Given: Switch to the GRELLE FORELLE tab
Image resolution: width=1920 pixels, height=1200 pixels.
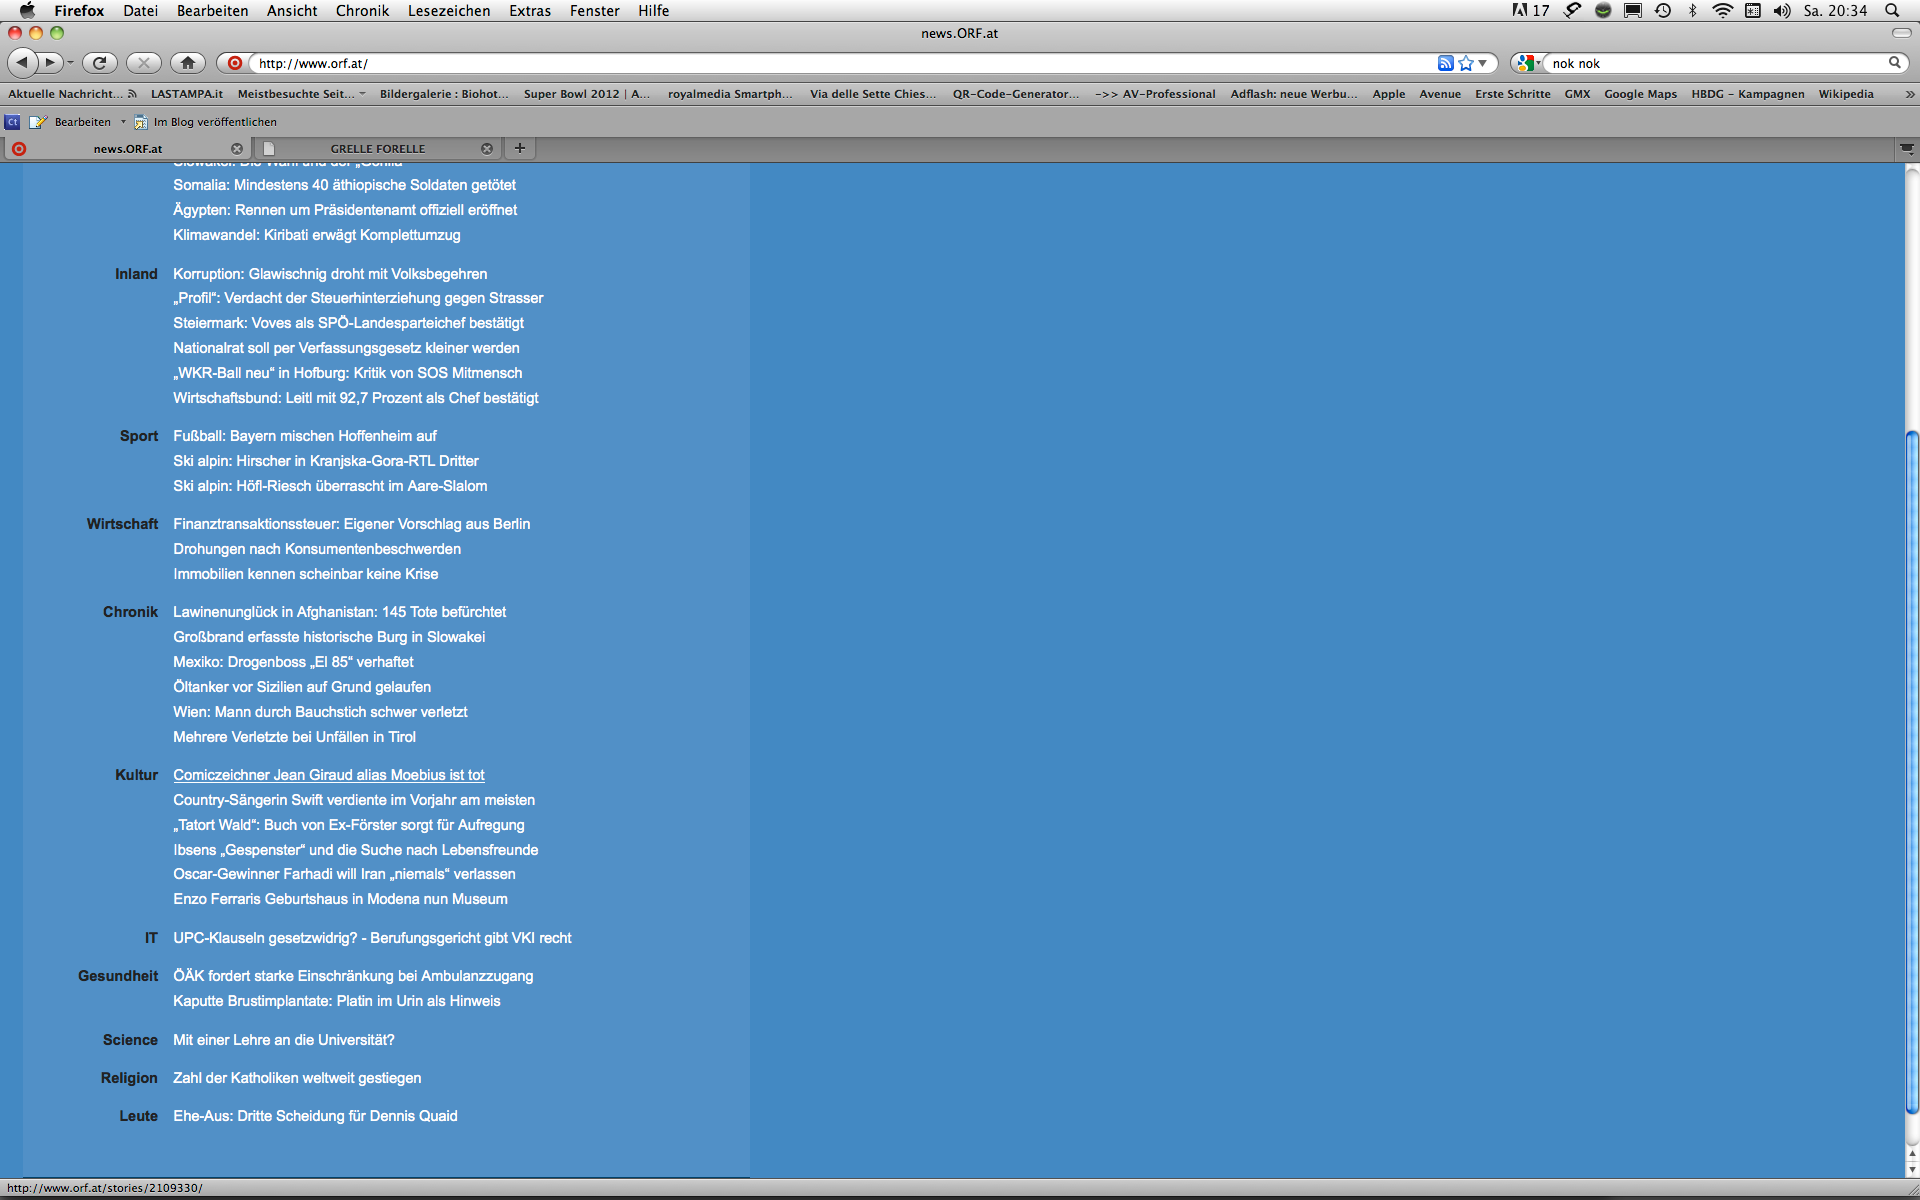Looking at the screenshot, I should (377, 148).
